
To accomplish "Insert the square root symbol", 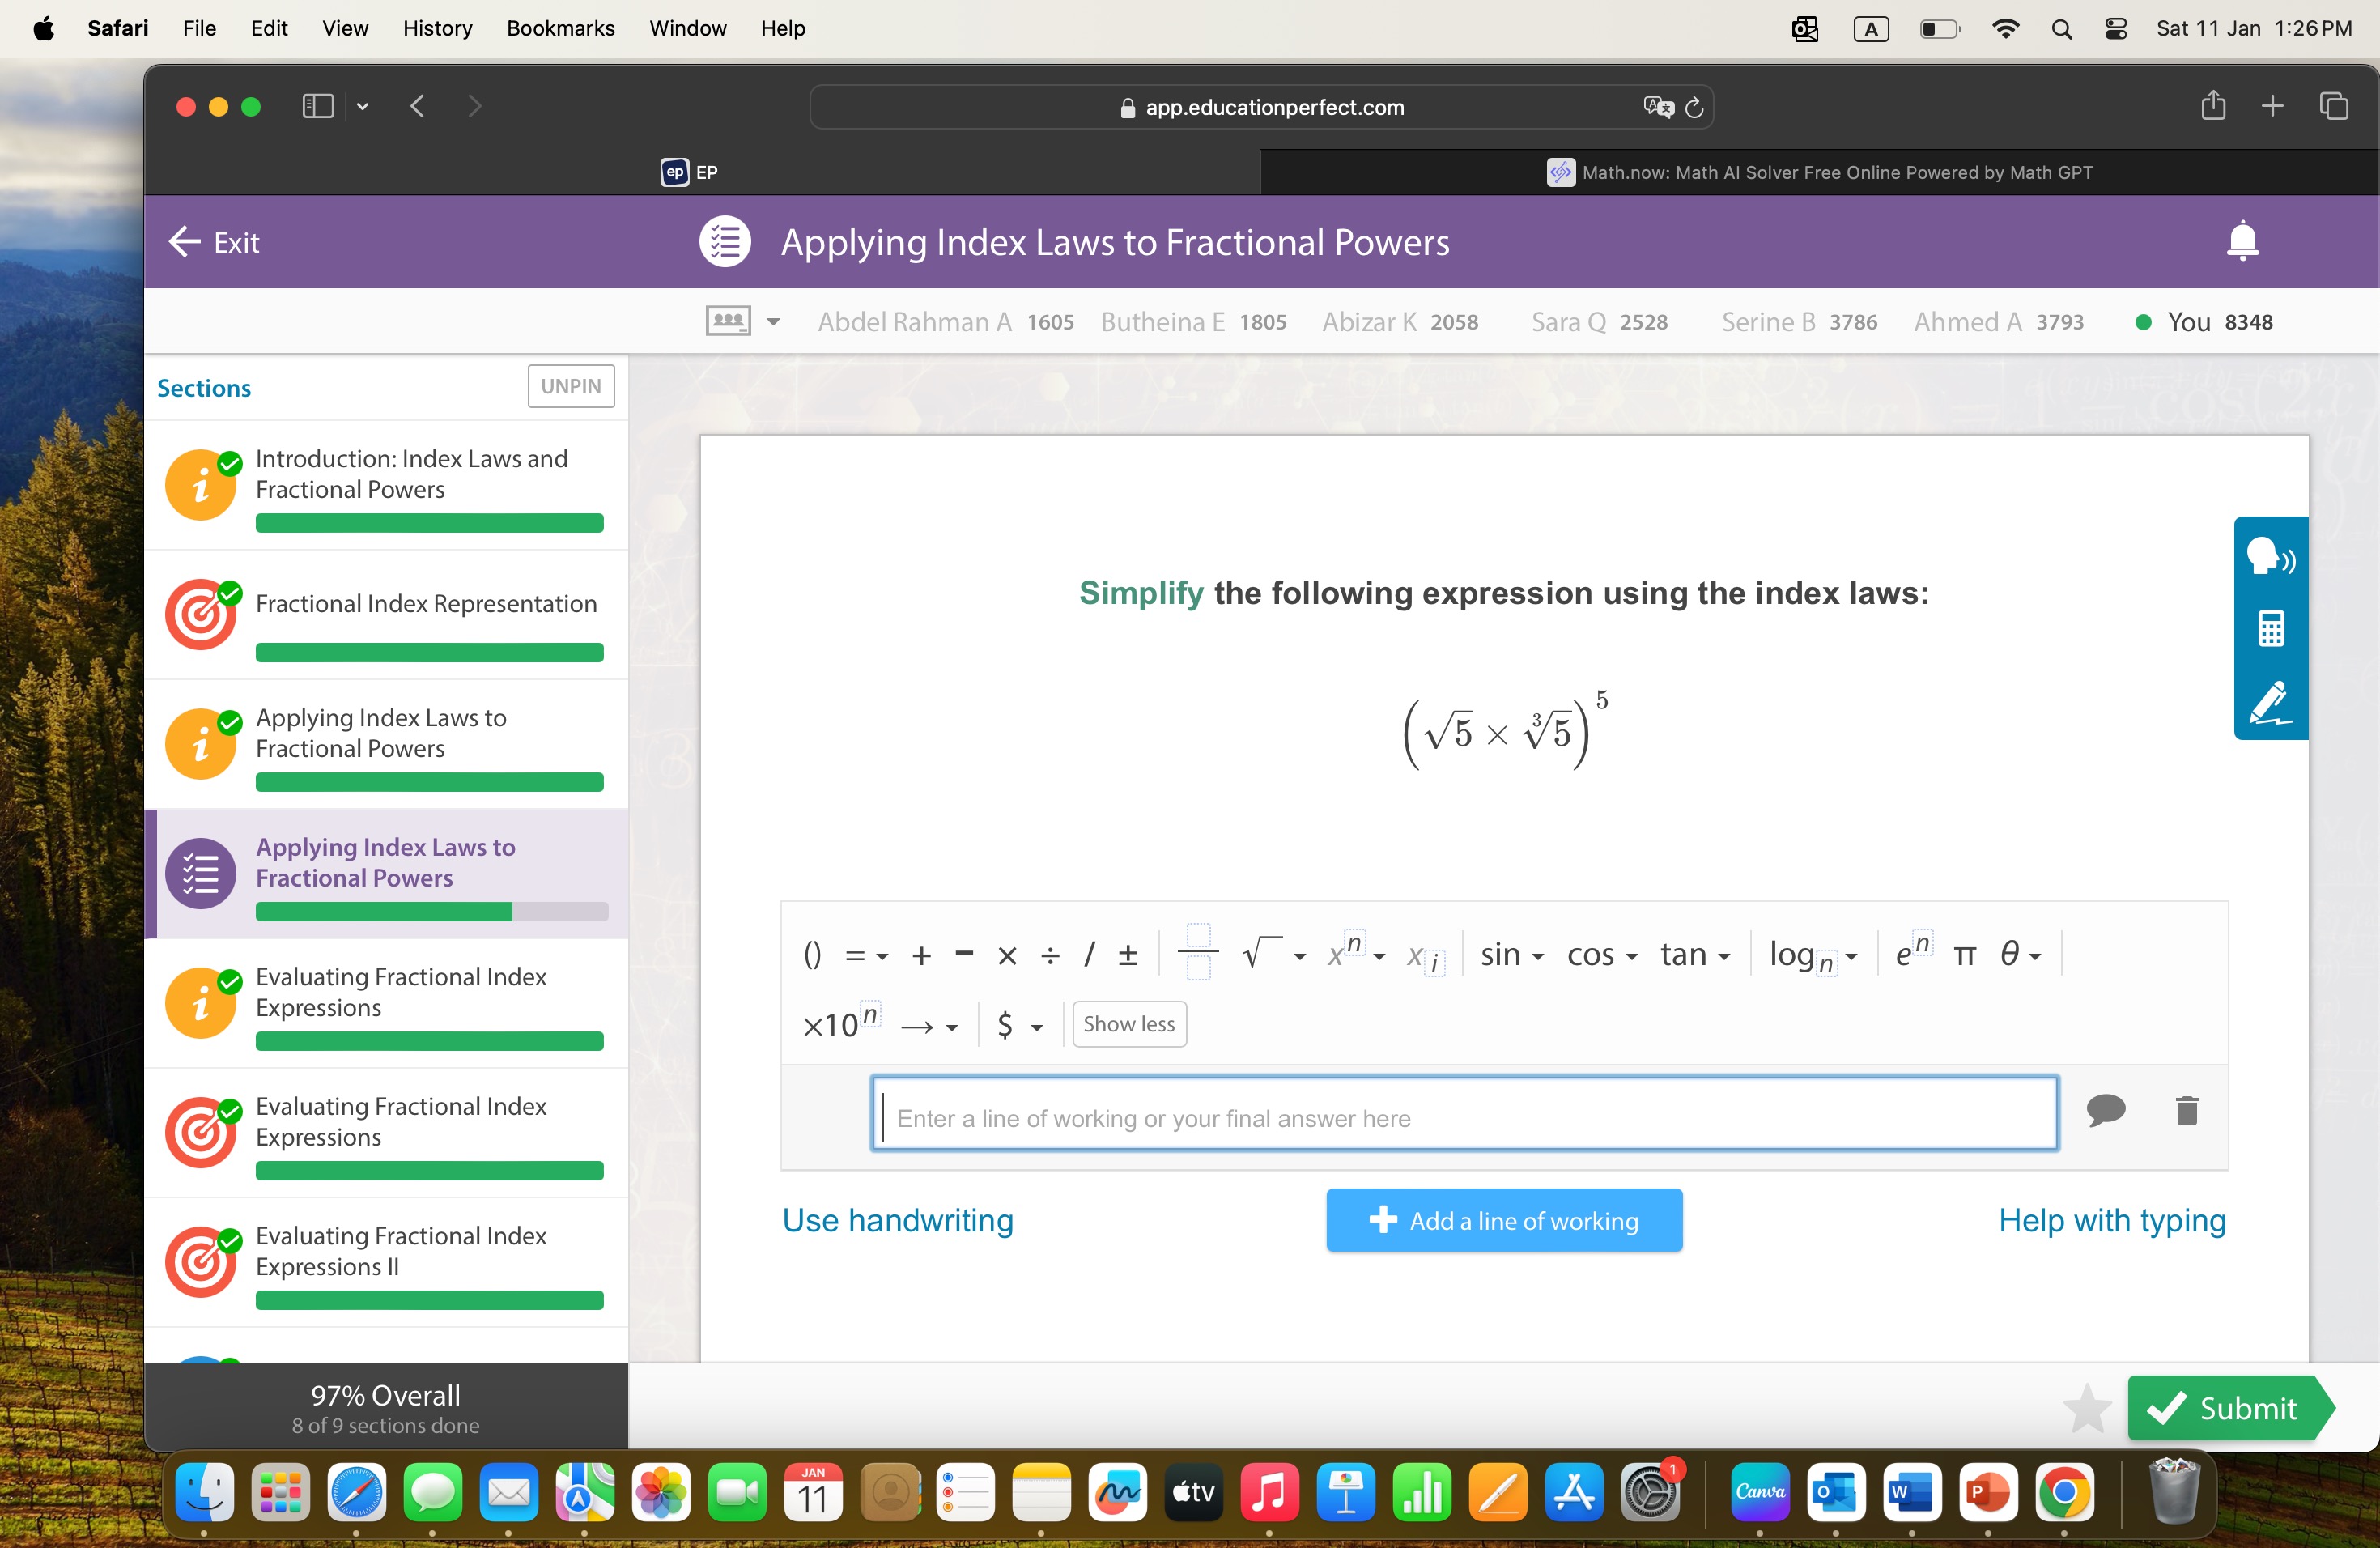I will point(1261,953).
